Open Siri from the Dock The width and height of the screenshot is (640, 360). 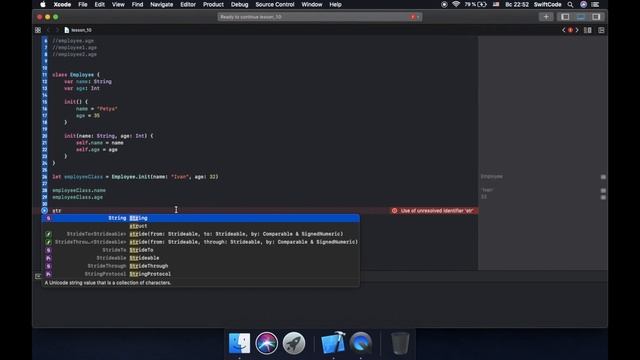pyautogui.click(x=267, y=343)
